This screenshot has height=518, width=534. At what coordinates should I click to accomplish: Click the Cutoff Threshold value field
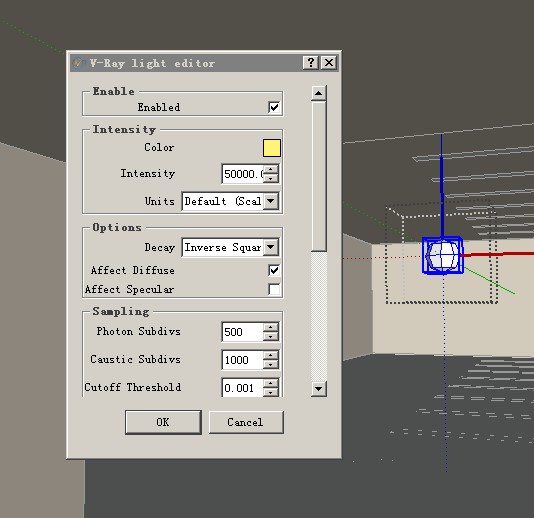click(243, 388)
